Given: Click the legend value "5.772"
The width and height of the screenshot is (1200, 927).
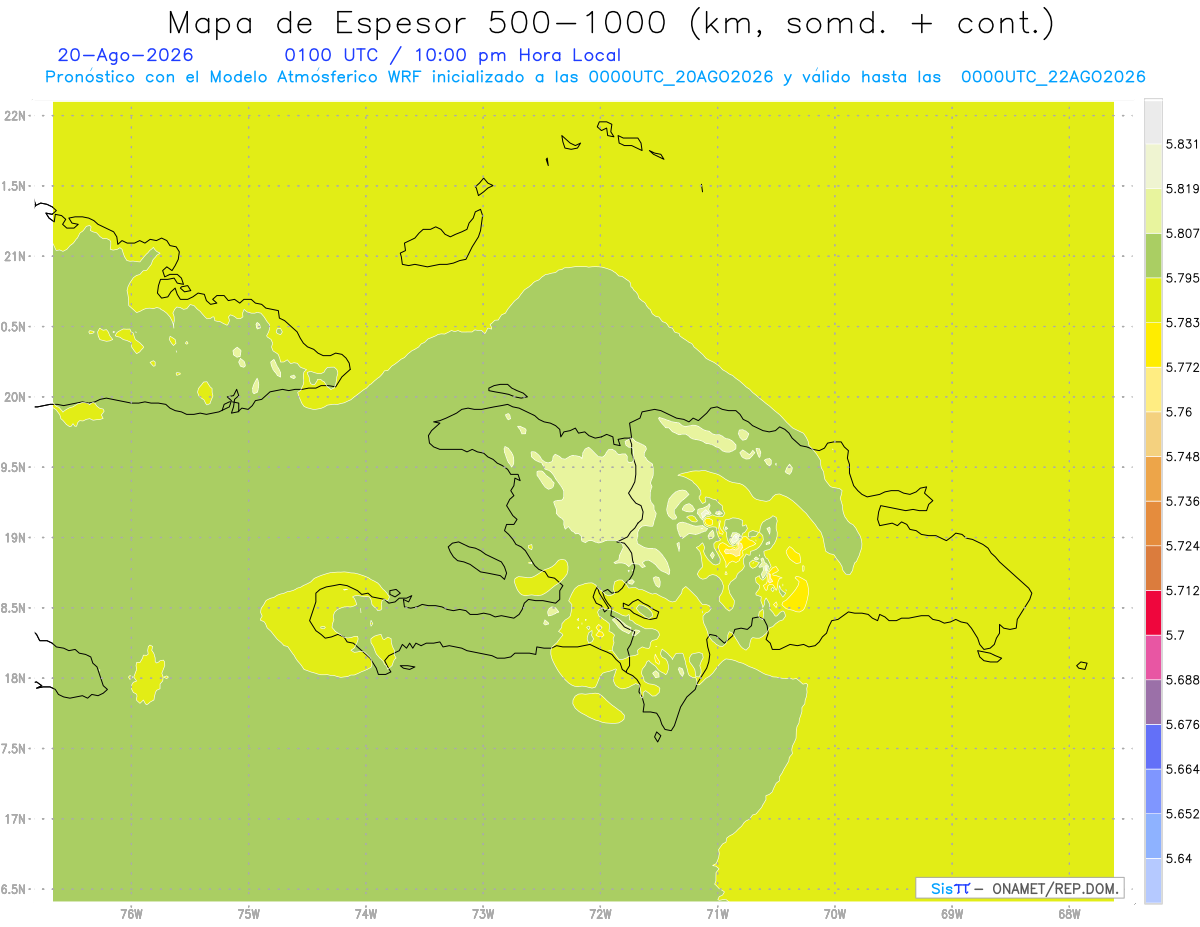Looking at the screenshot, I should pyautogui.click(x=1182, y=367).
